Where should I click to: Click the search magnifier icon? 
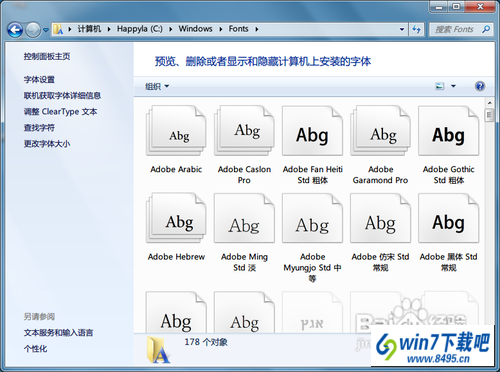point(486,29)
